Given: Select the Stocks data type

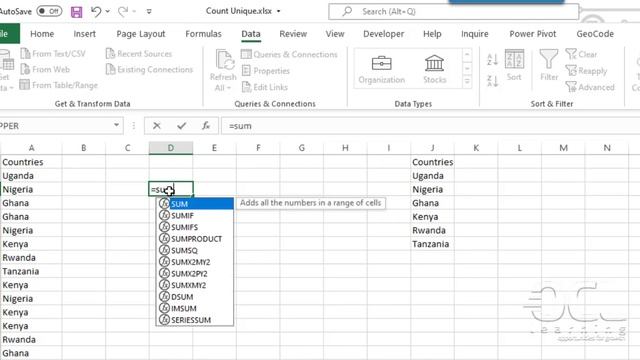Looking at the screenshot, I should (434, 69).
